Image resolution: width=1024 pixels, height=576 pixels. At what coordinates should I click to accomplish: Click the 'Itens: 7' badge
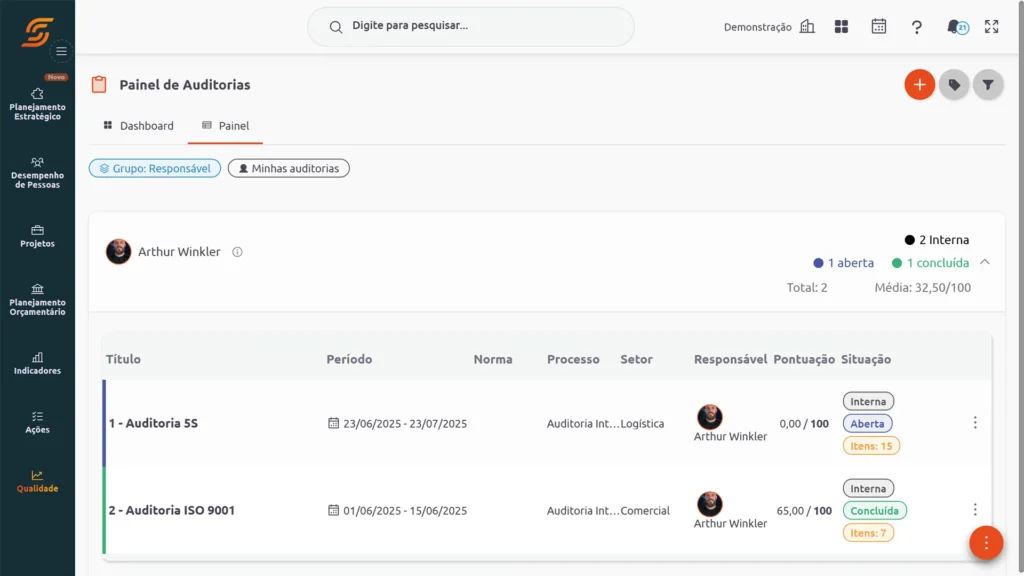[x=868, y=532]
